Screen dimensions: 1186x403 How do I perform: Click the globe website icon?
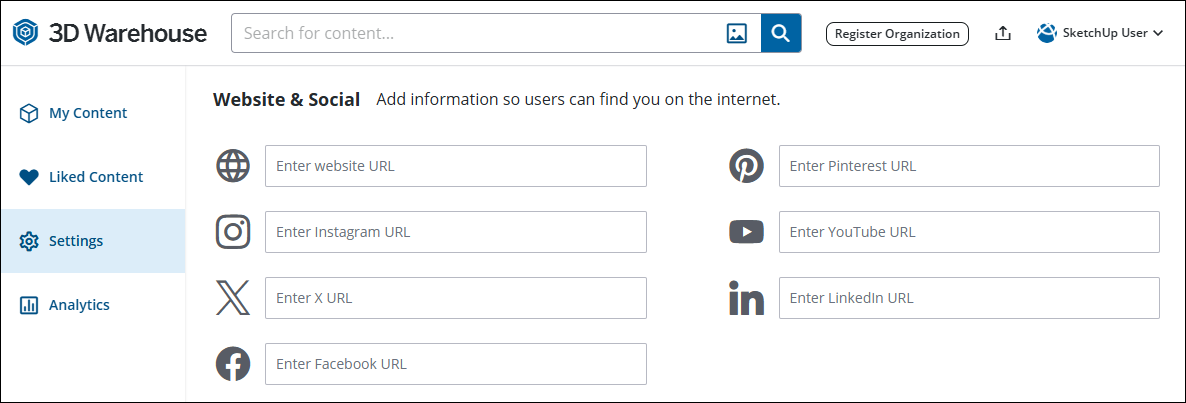pos(233,166)
